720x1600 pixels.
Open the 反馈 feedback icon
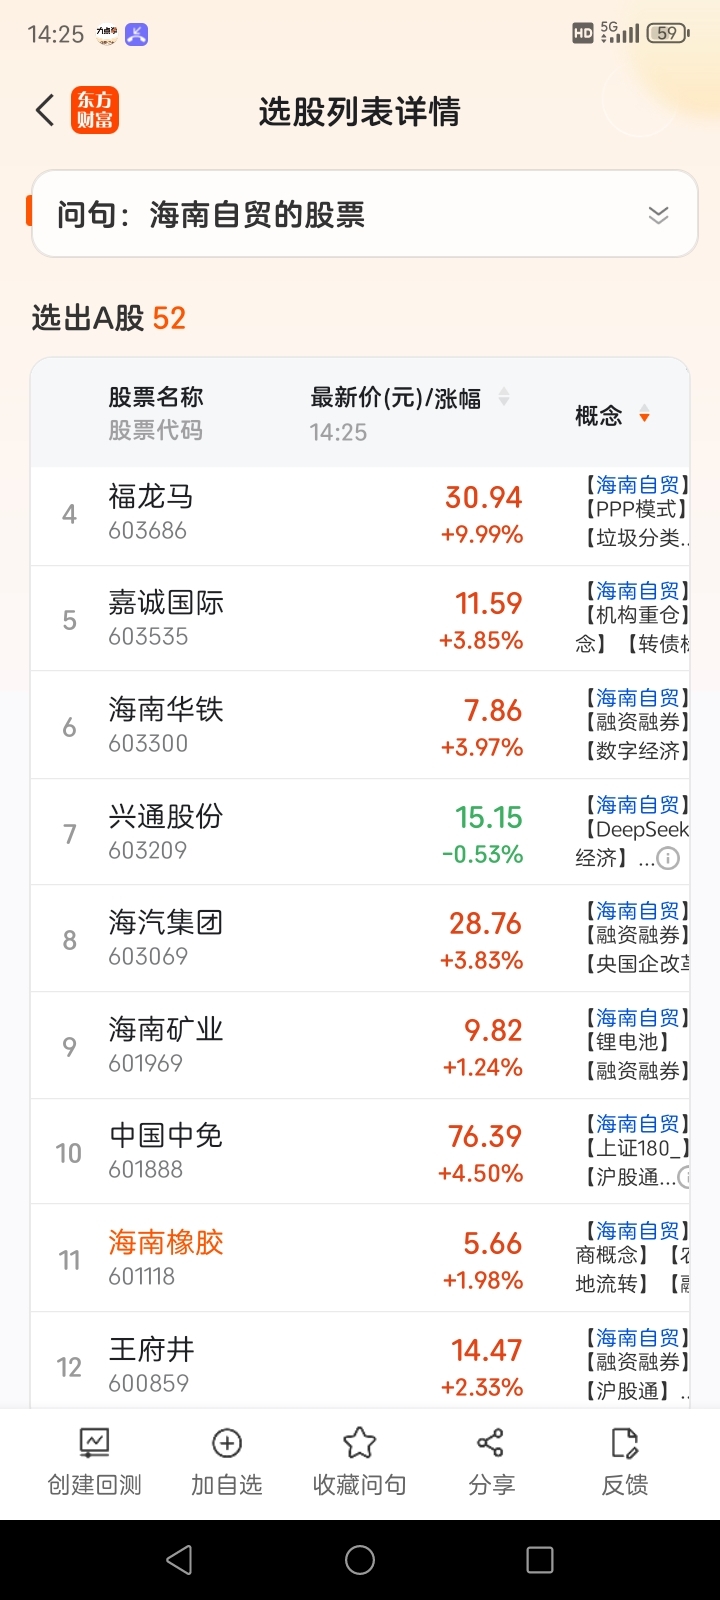tap(624, 1443)
